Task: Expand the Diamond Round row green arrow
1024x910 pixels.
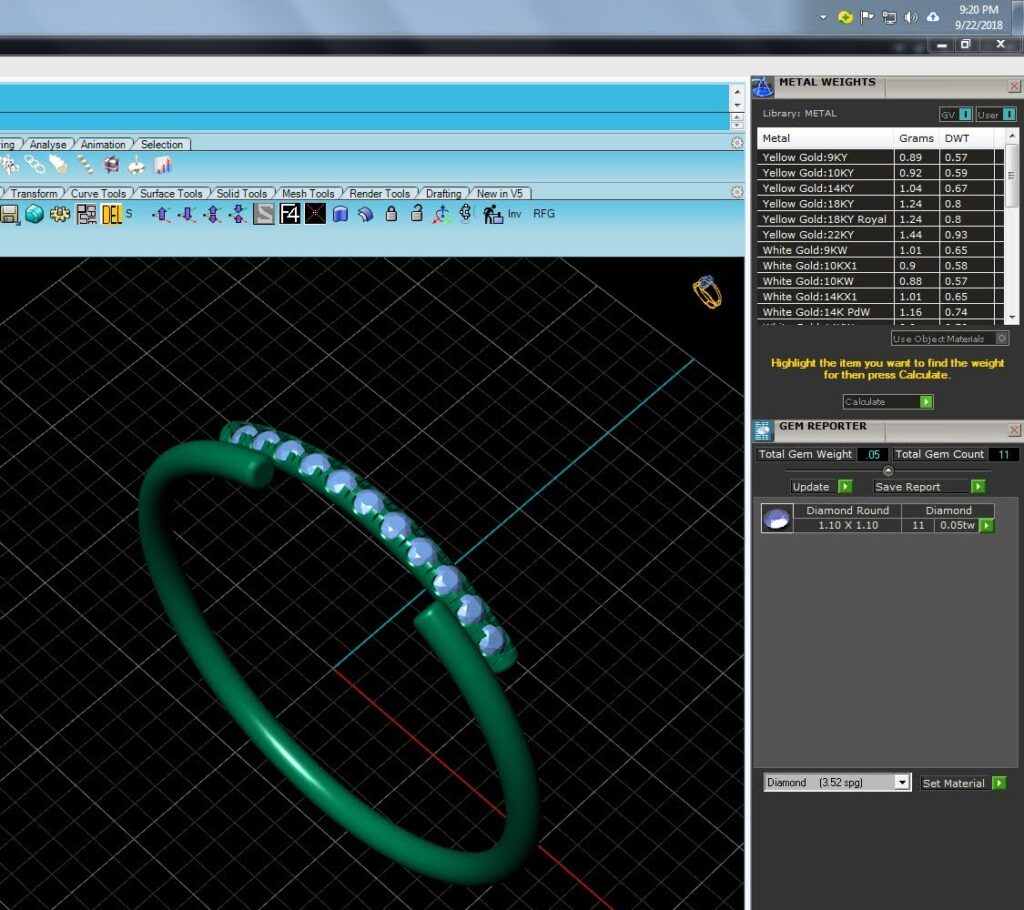Action: (987, 525)
